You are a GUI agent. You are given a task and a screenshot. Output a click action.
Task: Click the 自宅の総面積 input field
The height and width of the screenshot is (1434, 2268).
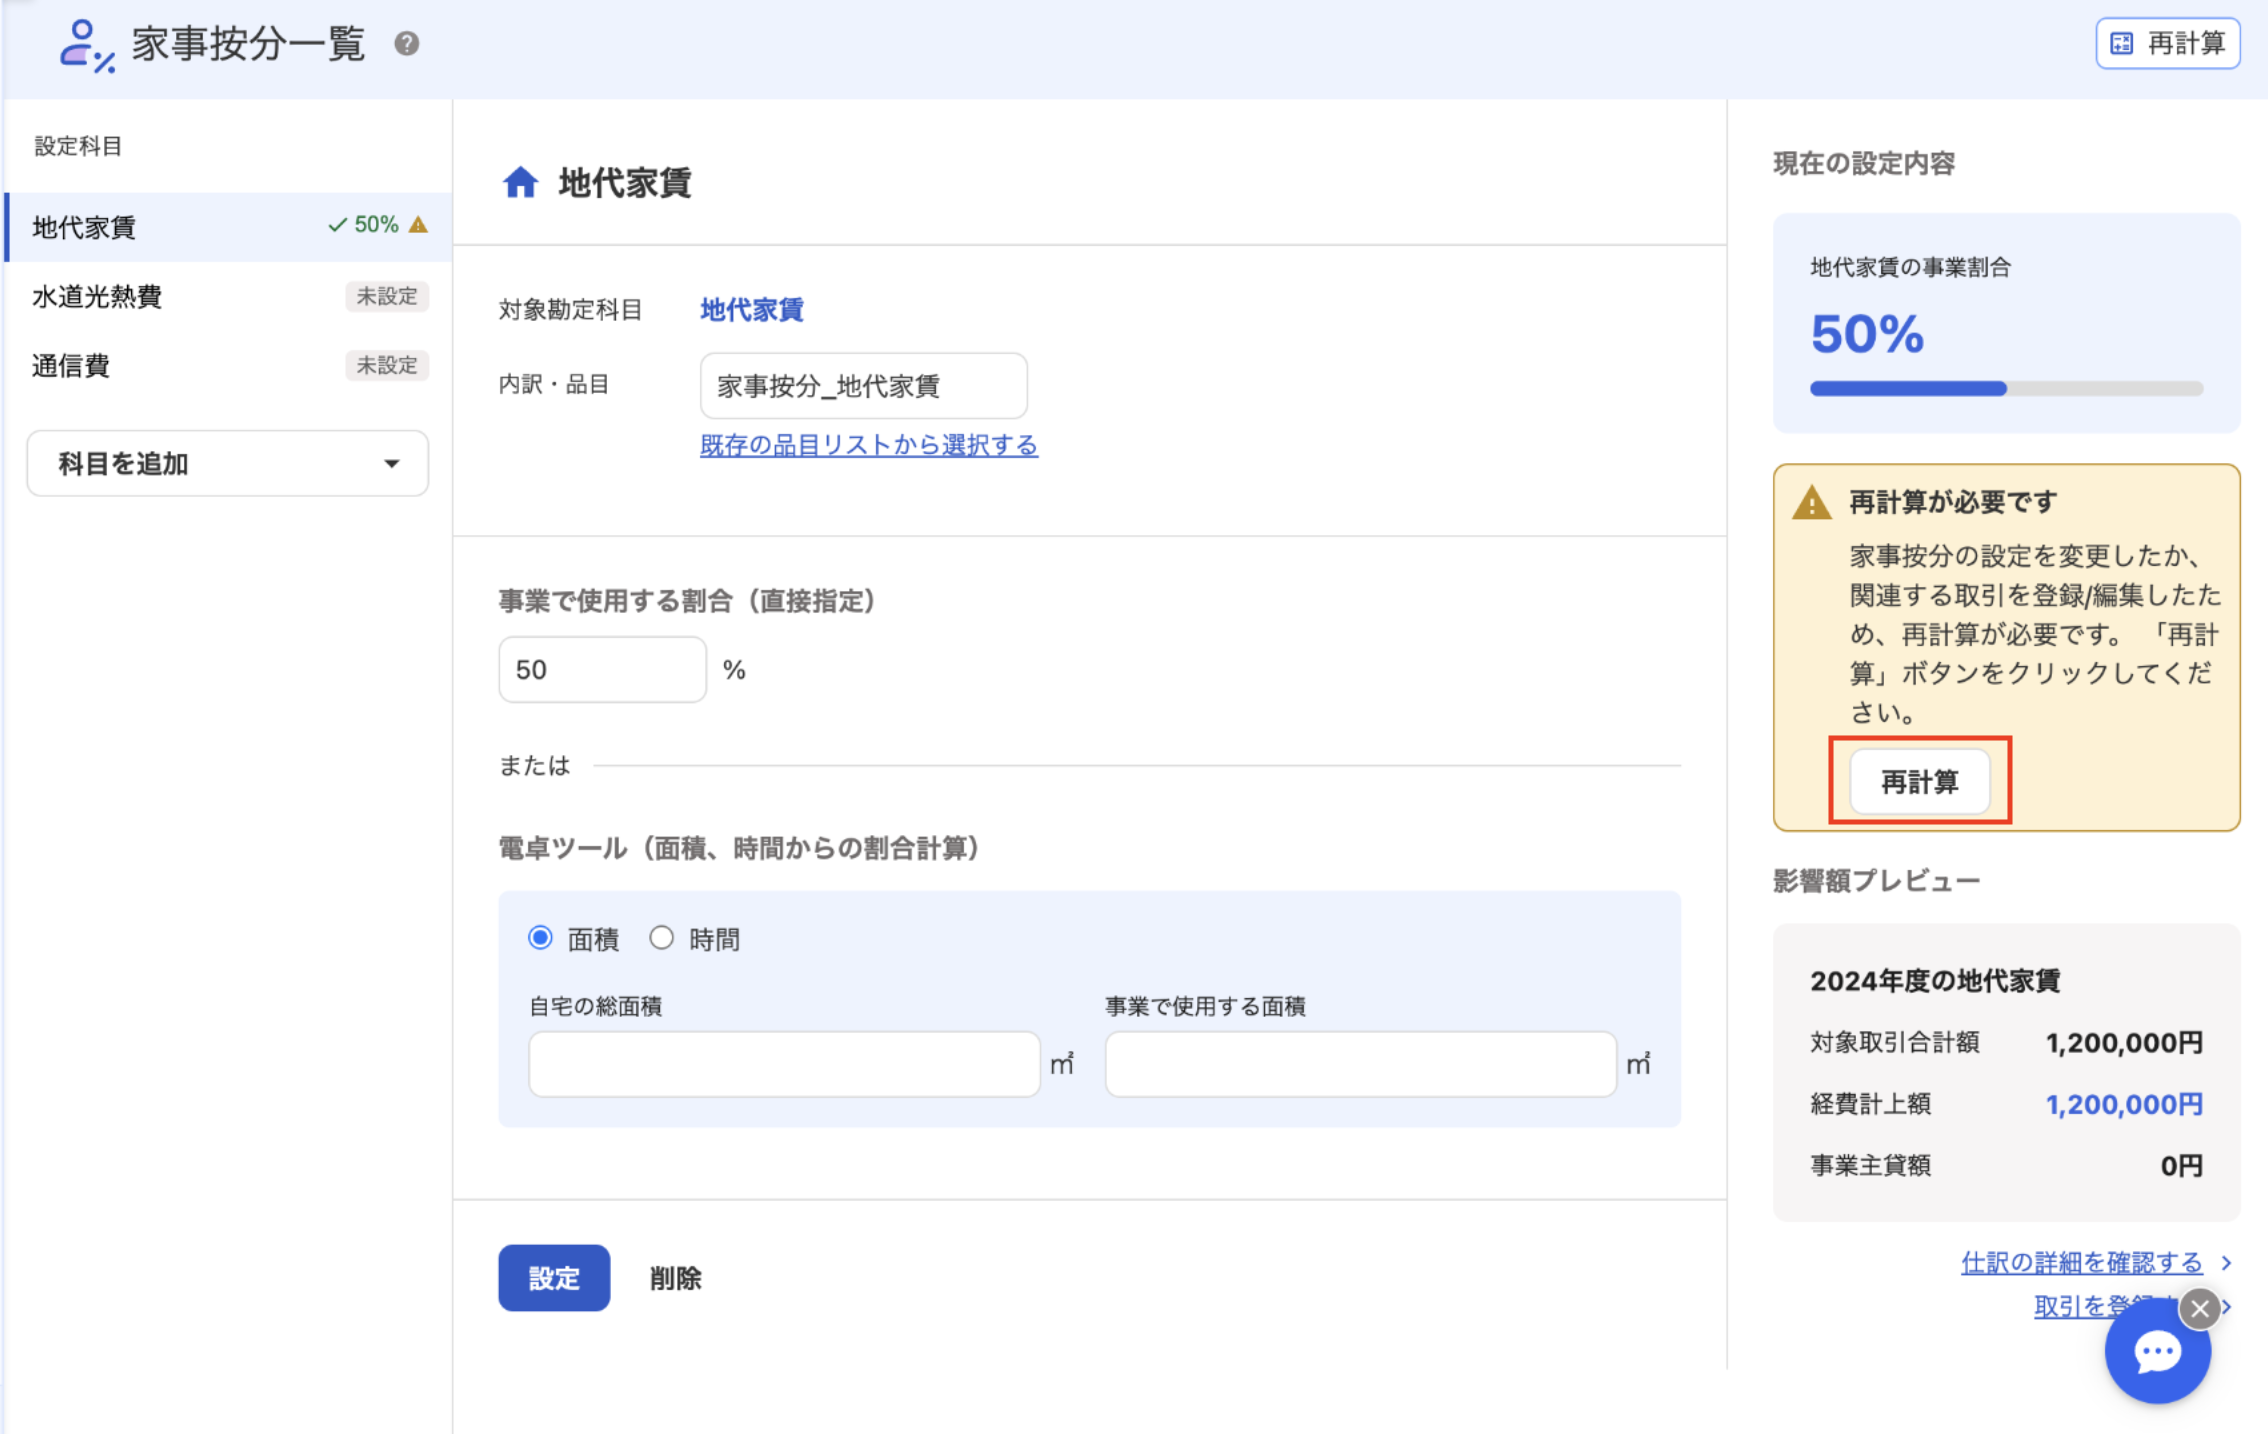tap(784, 1064)
